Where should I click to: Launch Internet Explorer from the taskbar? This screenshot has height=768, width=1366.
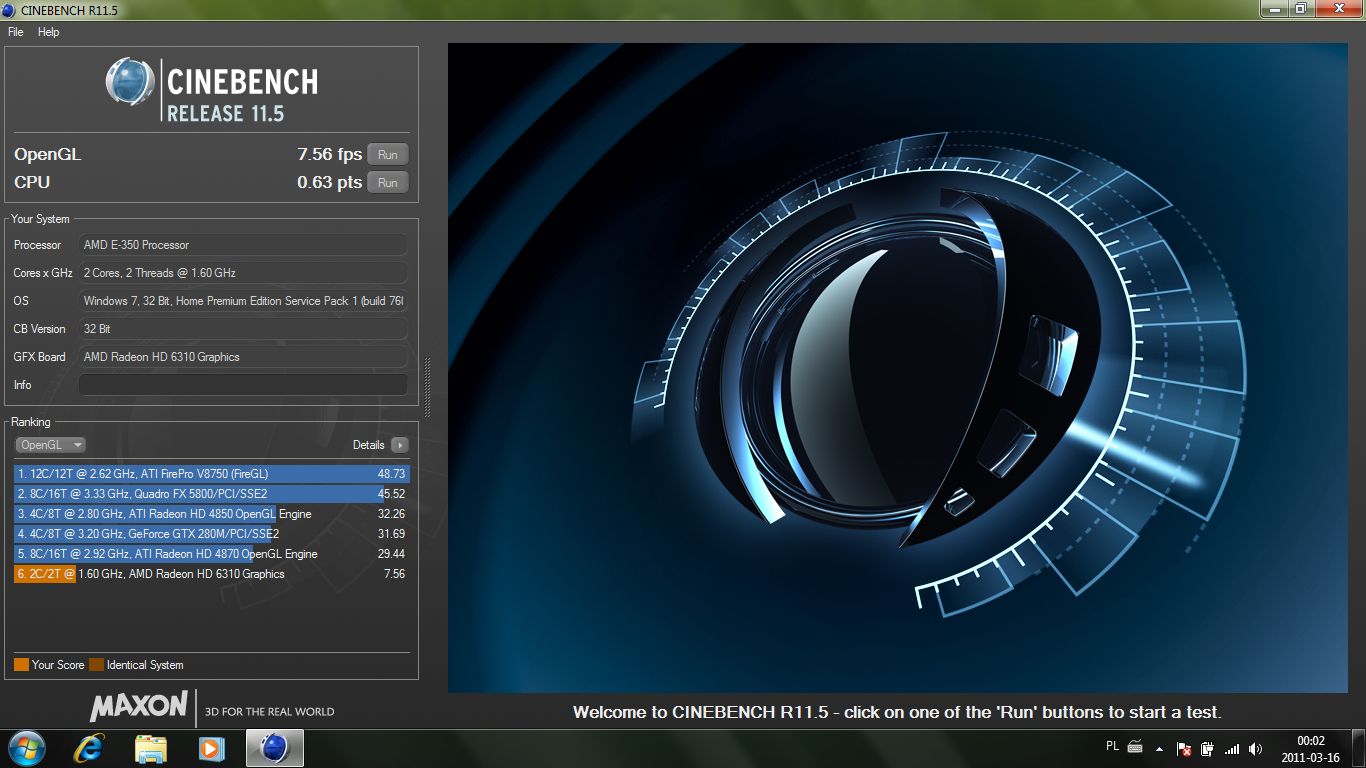click(89, 748)
